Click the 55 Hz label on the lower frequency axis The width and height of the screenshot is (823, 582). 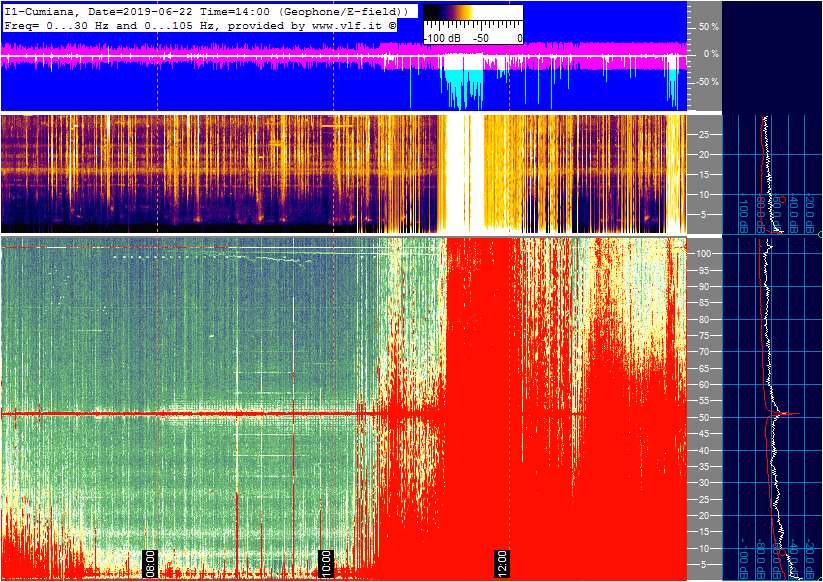click(704, 401)
